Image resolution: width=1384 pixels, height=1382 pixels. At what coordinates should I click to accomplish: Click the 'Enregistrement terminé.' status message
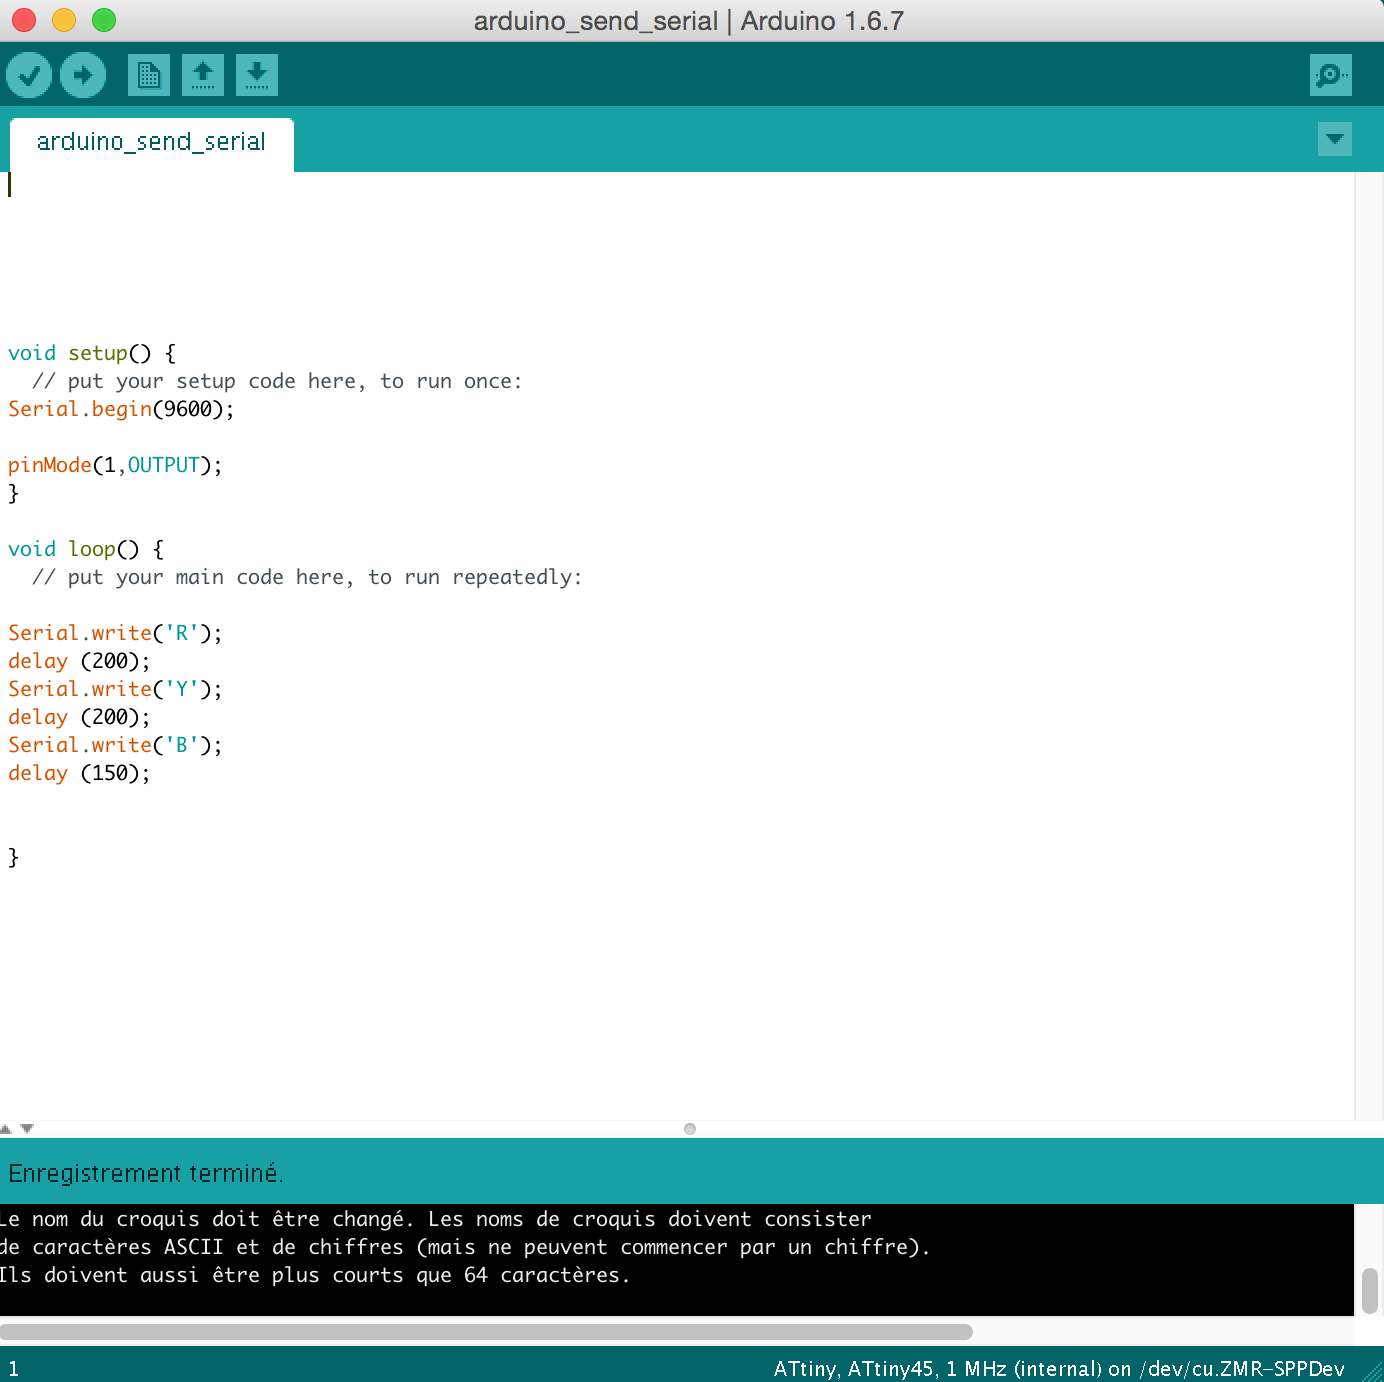pyautogui.click(x=146, y=1173)
